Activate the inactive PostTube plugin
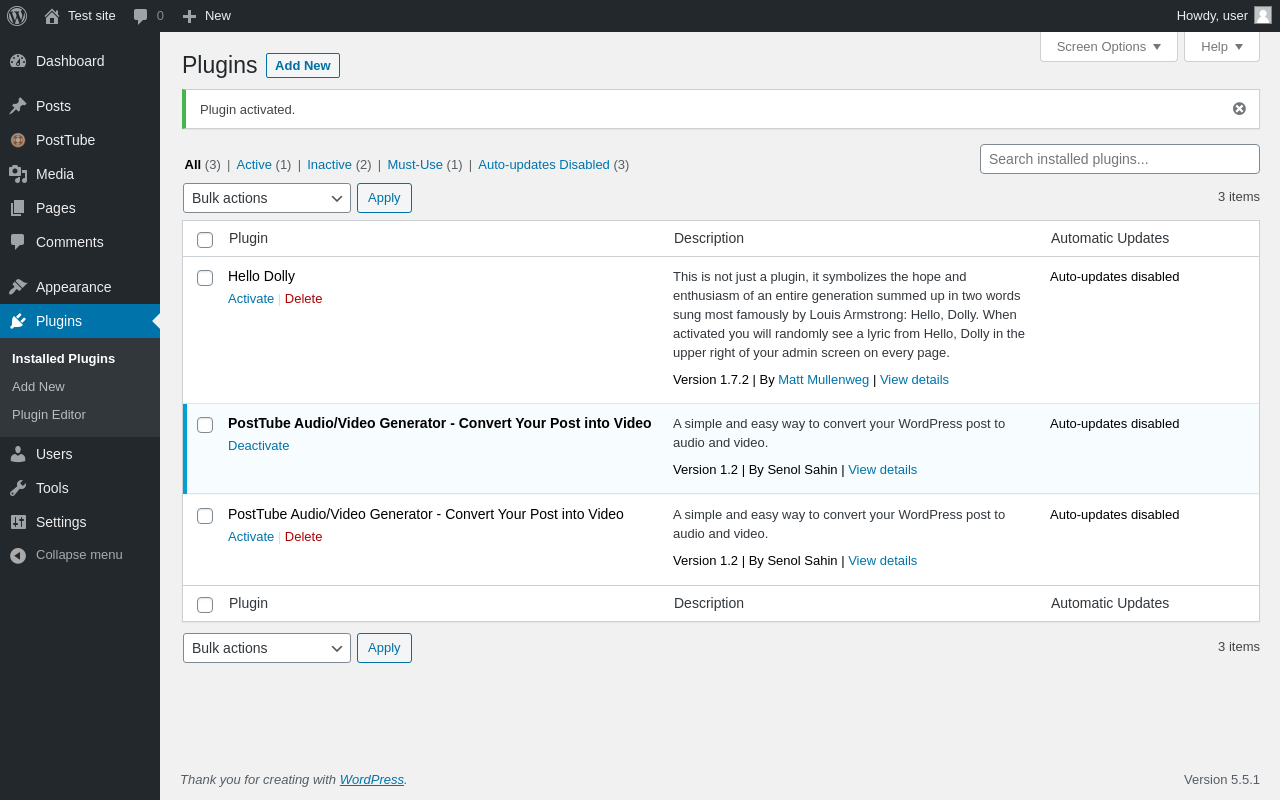 click(251, 537)
